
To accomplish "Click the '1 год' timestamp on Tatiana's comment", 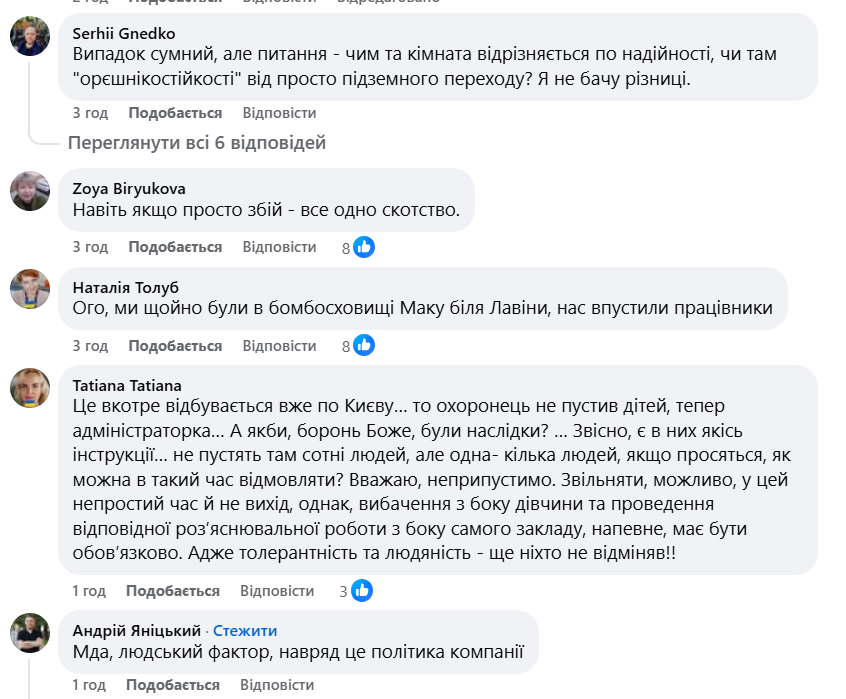I will pos(89,591).
